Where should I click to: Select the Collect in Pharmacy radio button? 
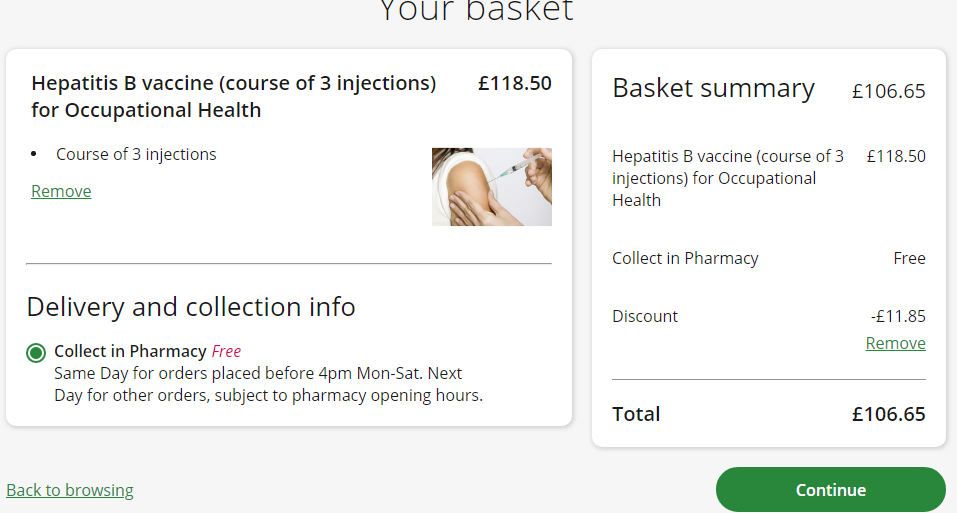tap(37, 352)
